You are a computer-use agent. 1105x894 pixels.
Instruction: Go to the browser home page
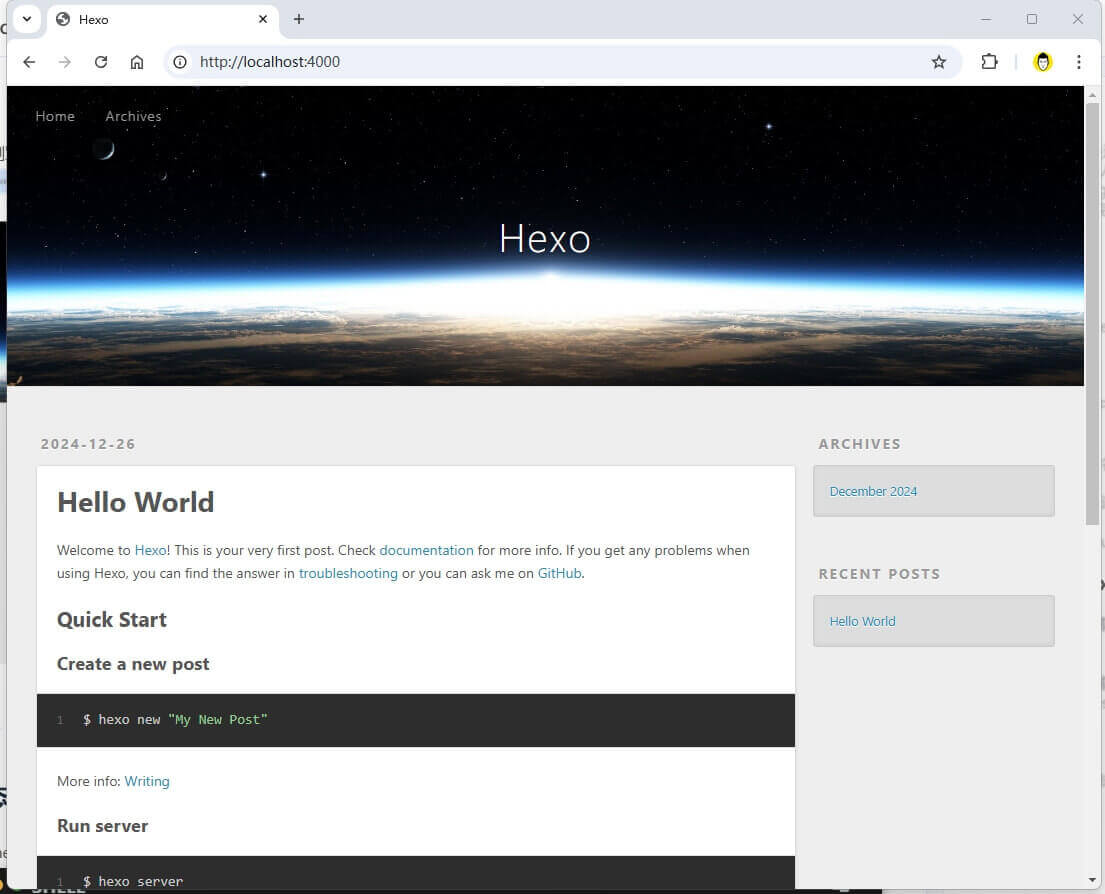(137, 62)
